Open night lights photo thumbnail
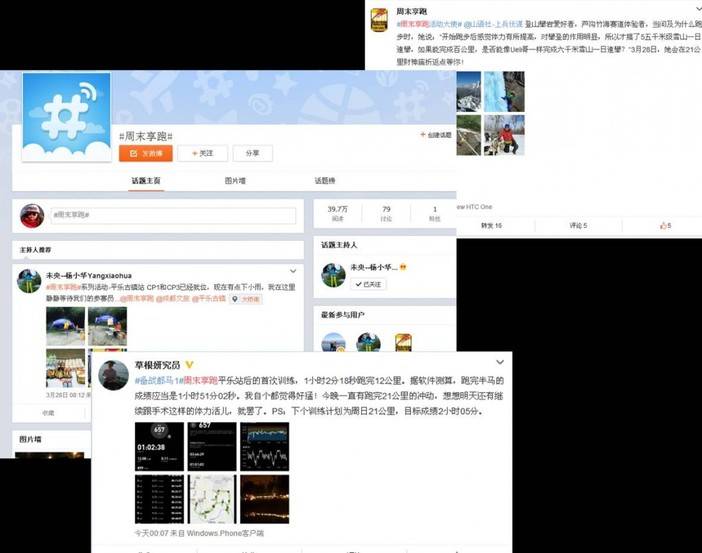Screen dimensions: 702x553 click(x=265, y=499)
